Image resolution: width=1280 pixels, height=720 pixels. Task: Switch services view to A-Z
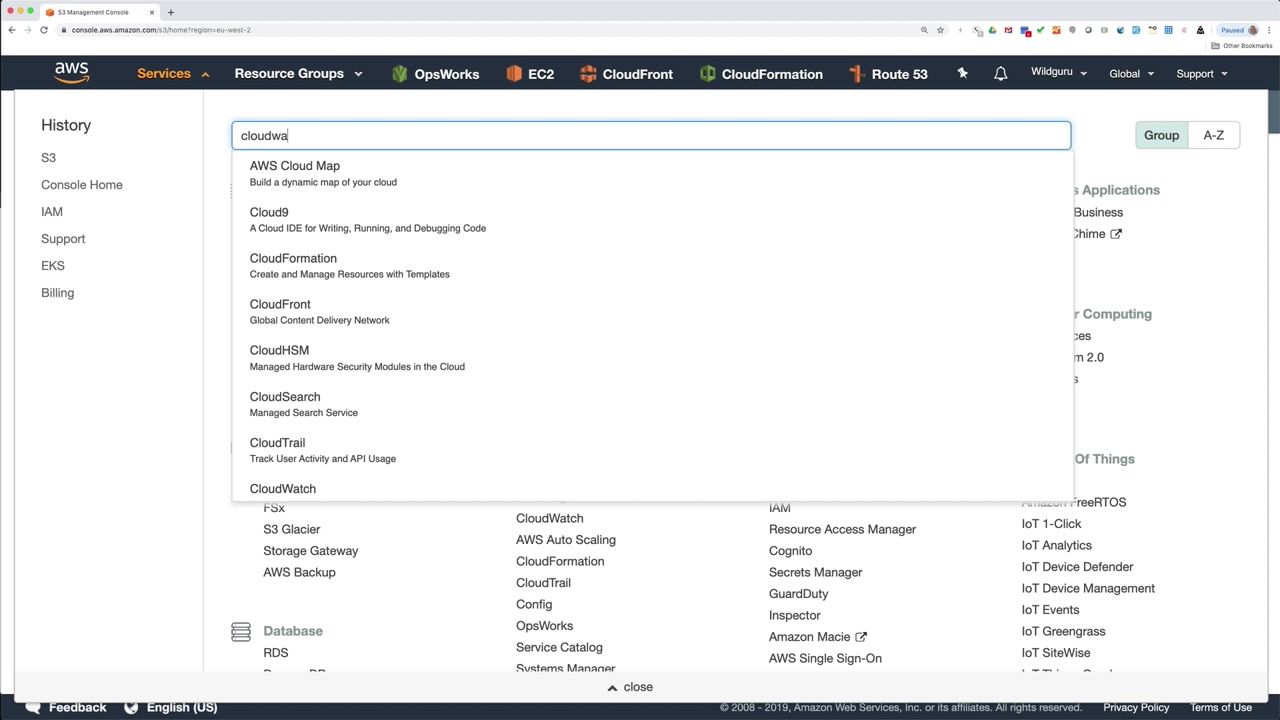[x=1214, y=135]
